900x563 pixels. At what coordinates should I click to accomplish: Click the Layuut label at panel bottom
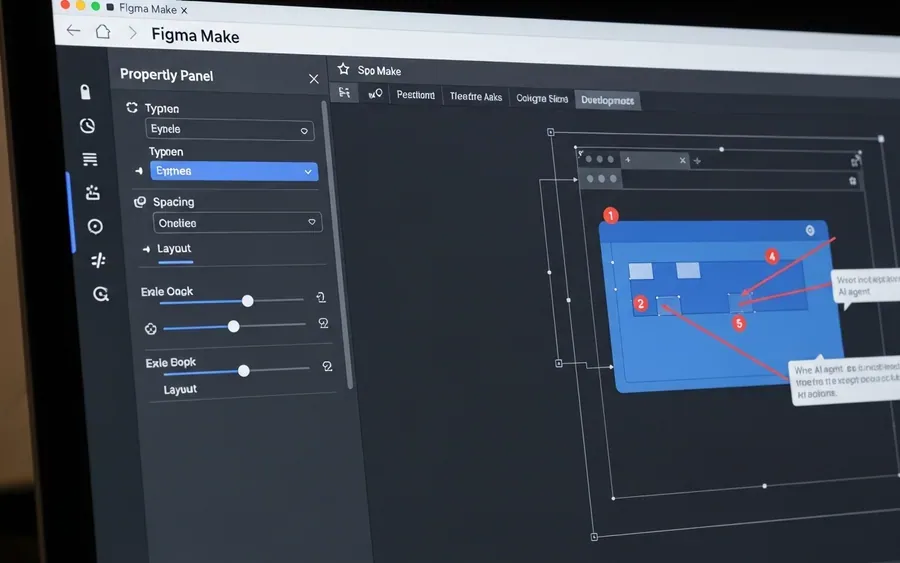point(180,390)
